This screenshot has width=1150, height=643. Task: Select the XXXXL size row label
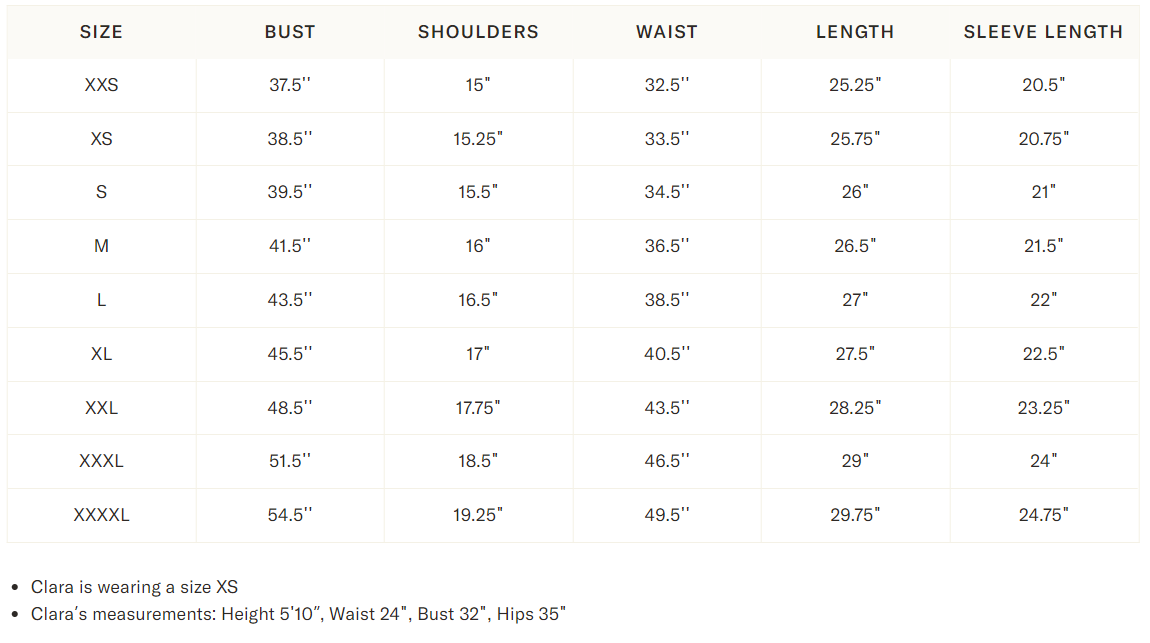(101, 515)
